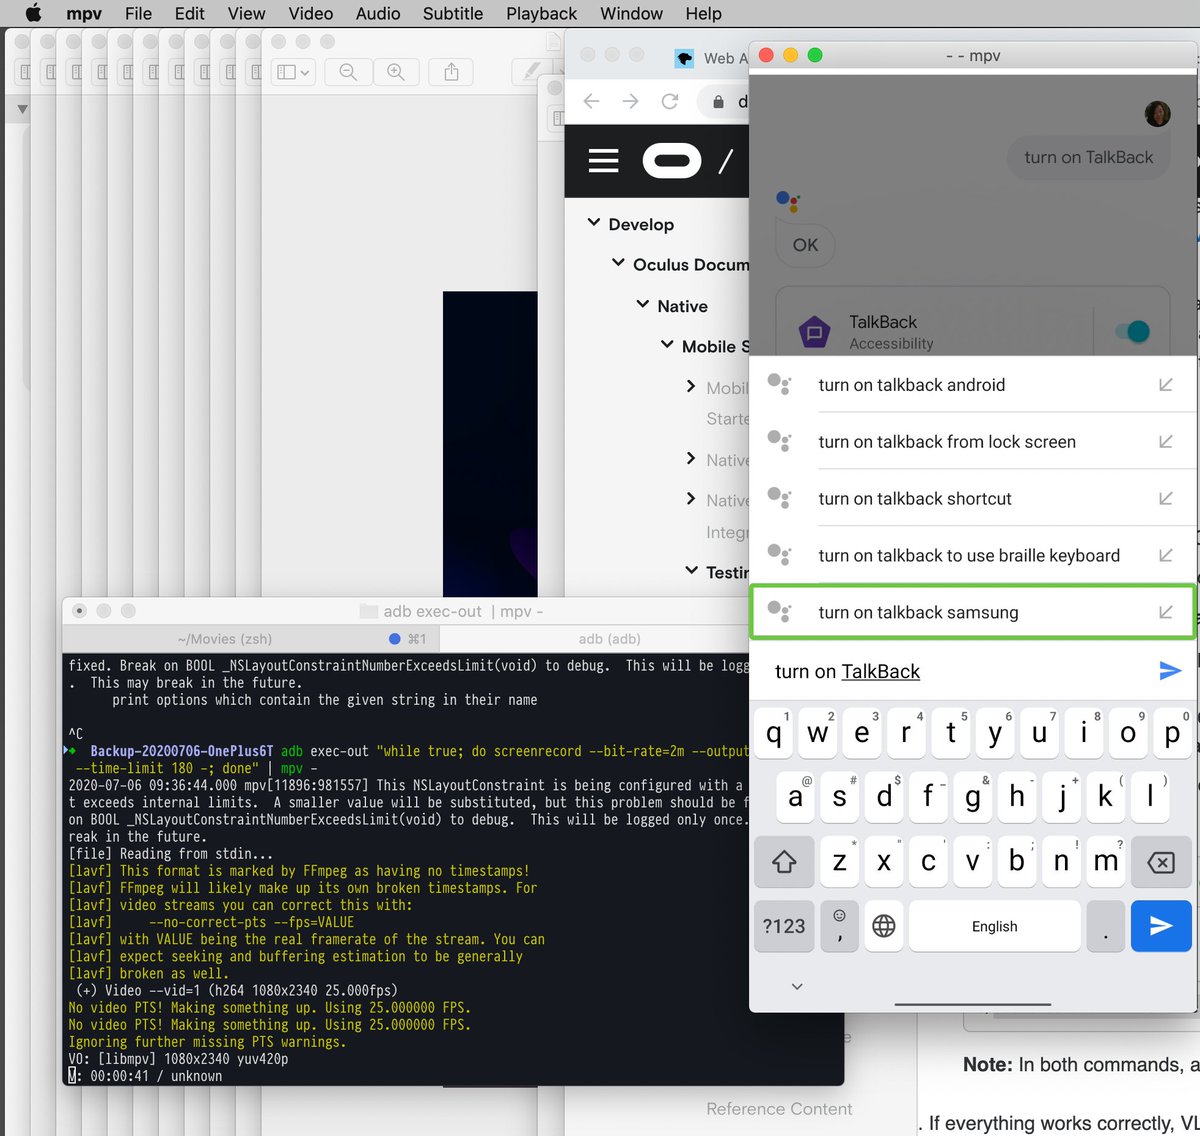Go forward in the browser window

[x=630, y=101]
